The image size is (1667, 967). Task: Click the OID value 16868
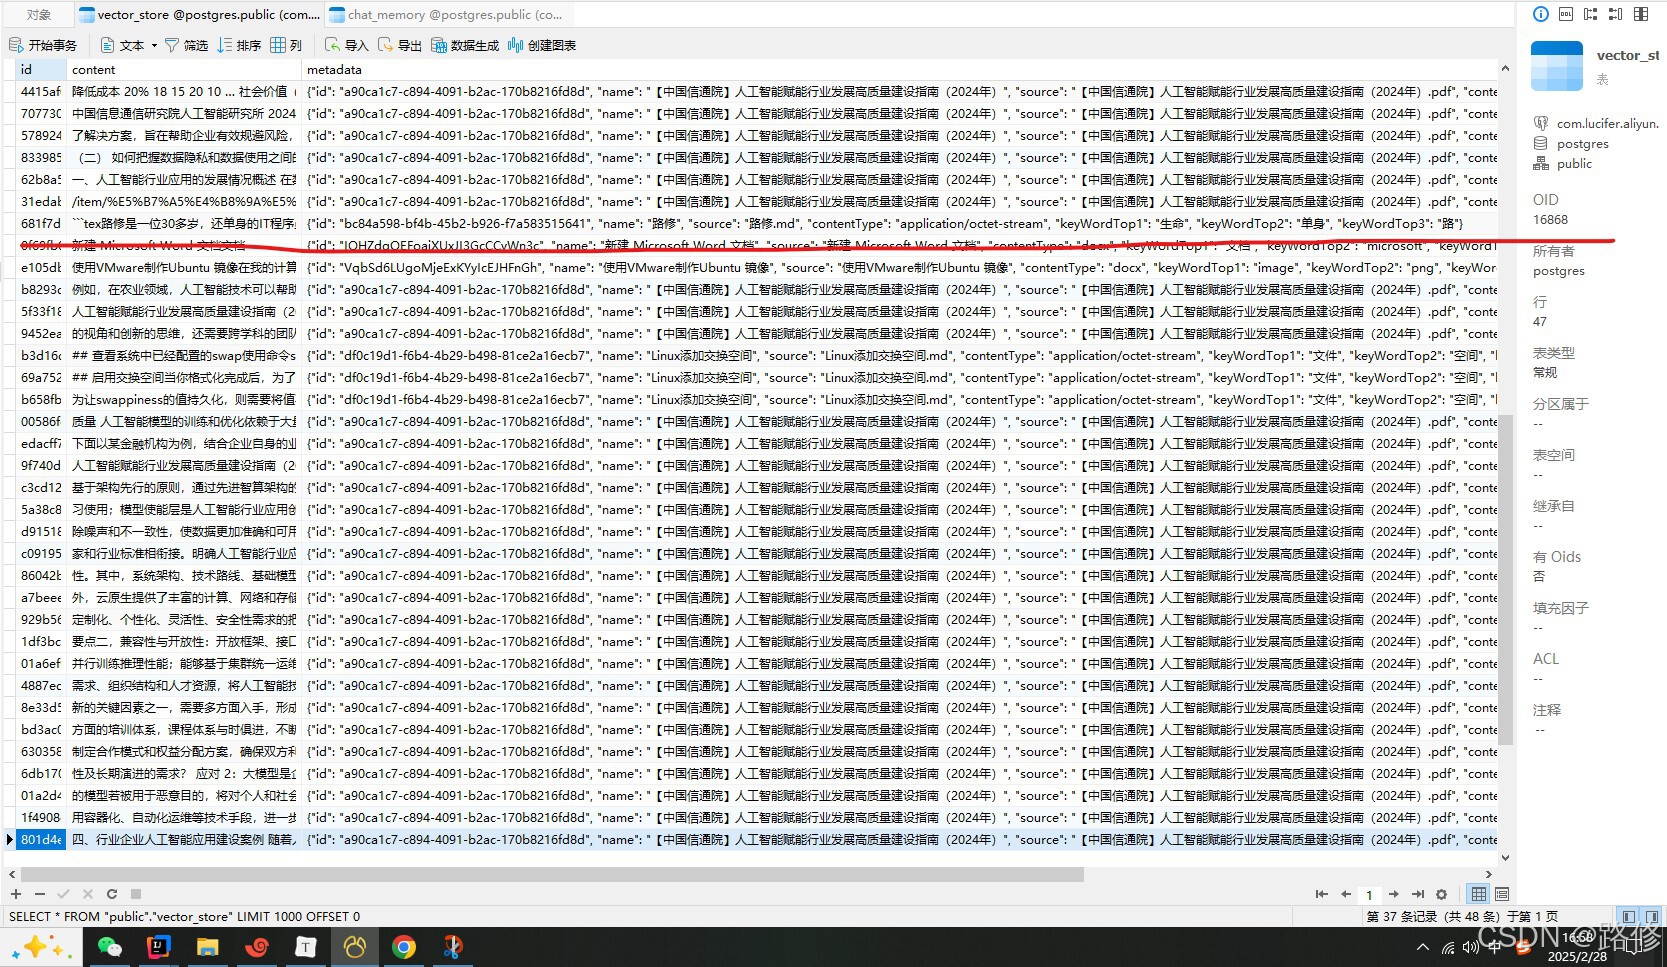pyautogui.click(x=1550, y=220)
